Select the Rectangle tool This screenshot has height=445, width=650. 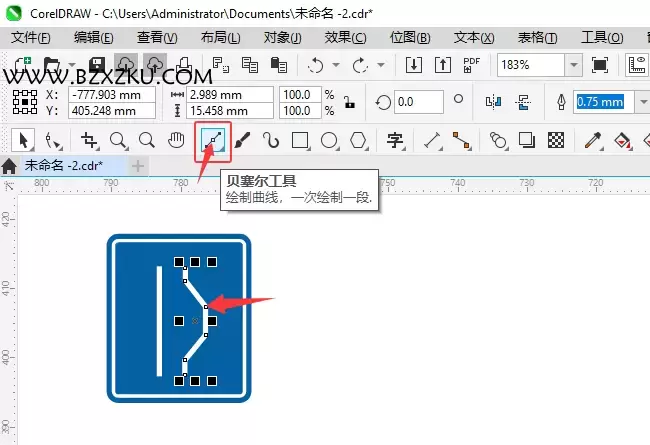point(300,140)
